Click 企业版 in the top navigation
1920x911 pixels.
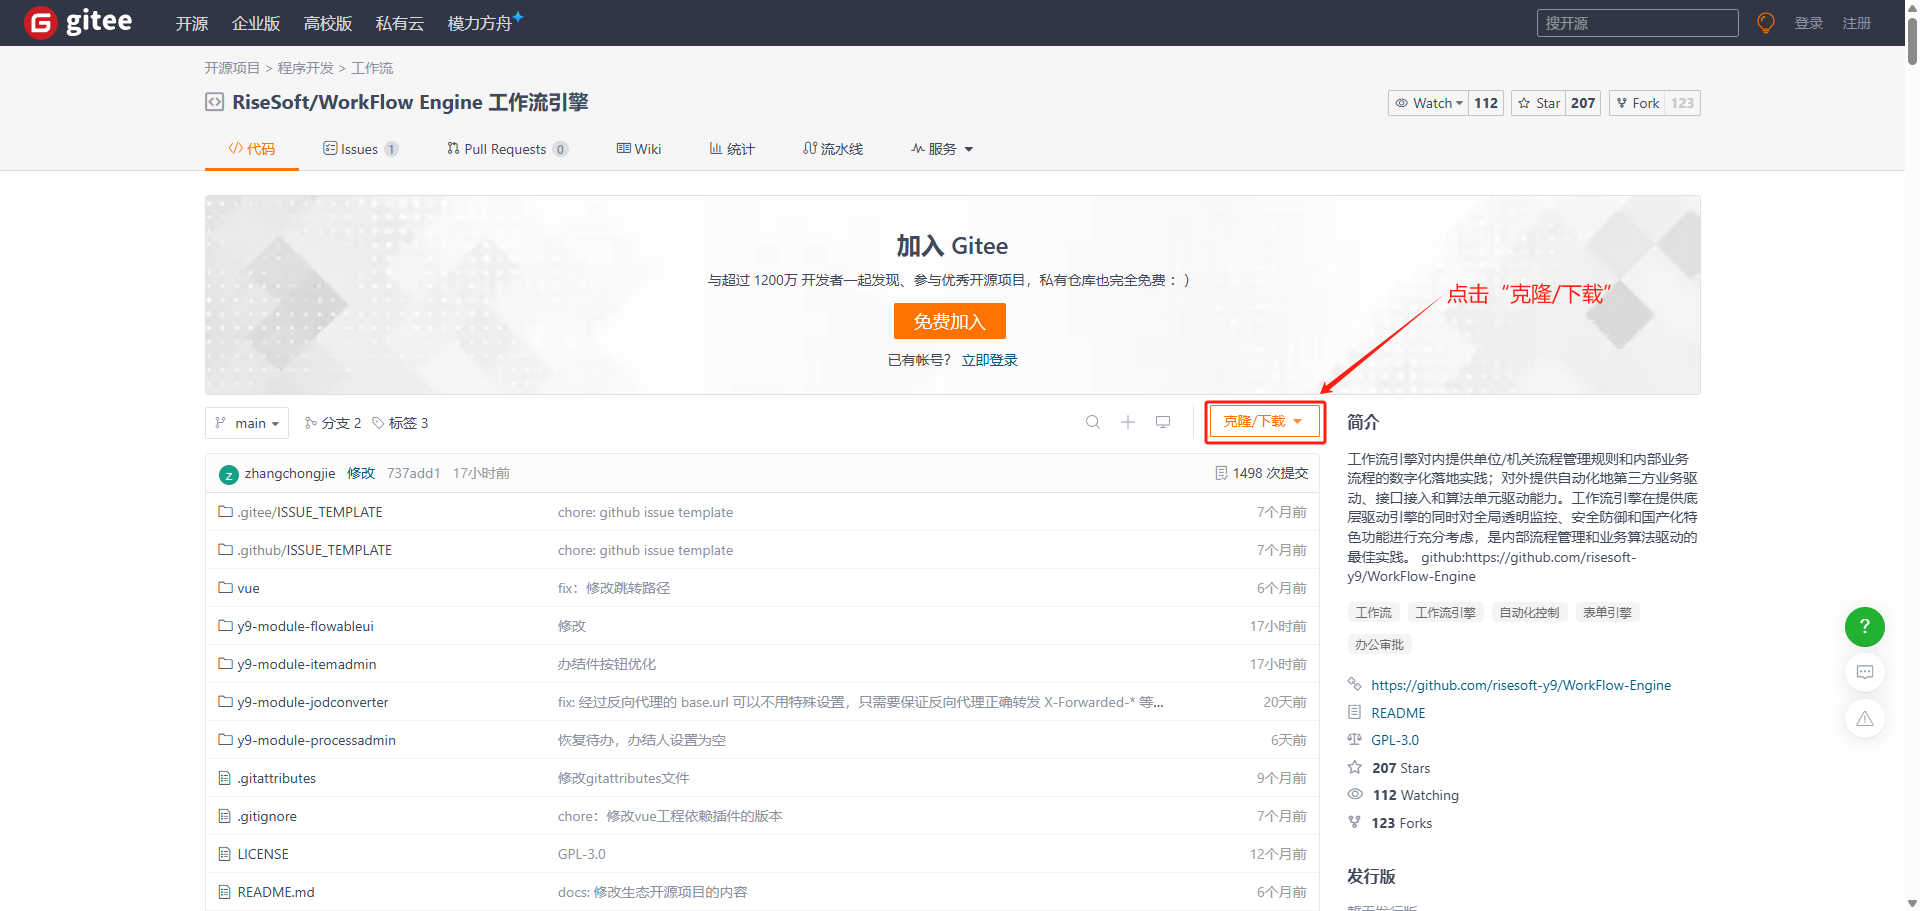click(256, 23)
